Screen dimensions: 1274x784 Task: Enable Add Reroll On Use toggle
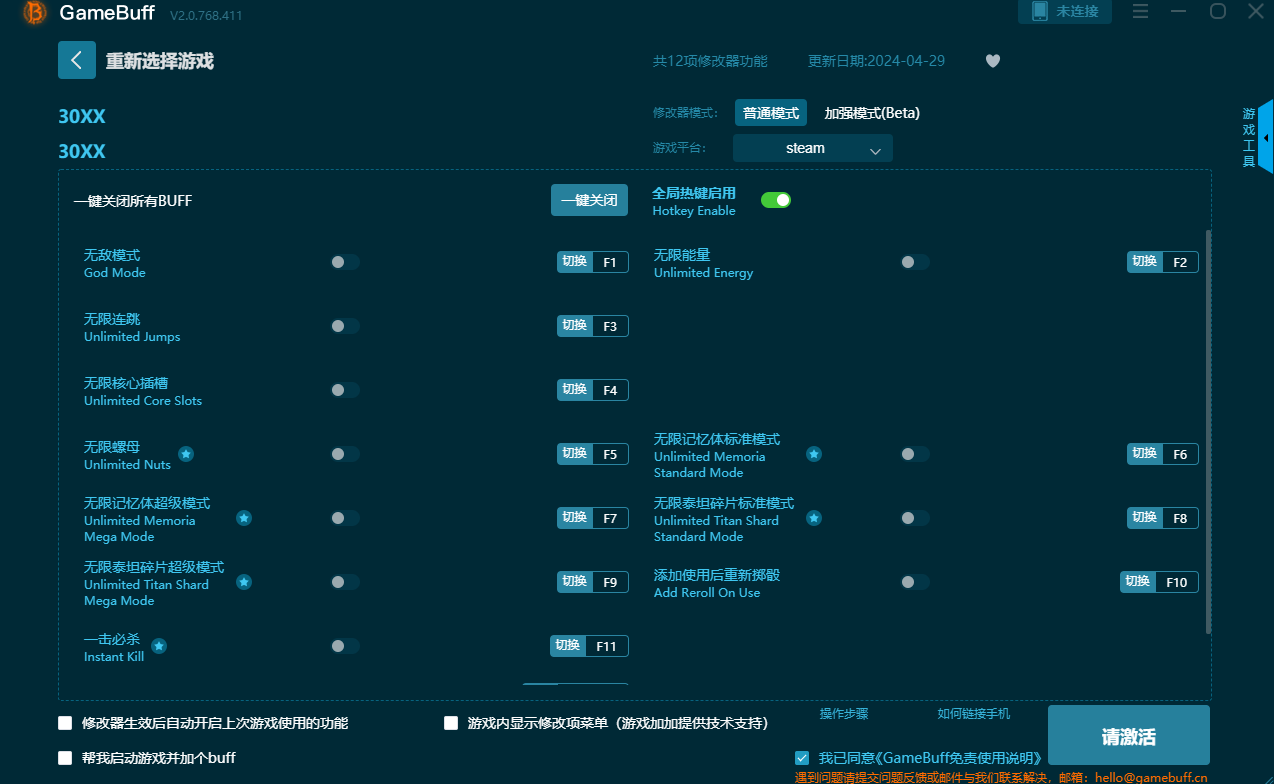pos(915,582)
